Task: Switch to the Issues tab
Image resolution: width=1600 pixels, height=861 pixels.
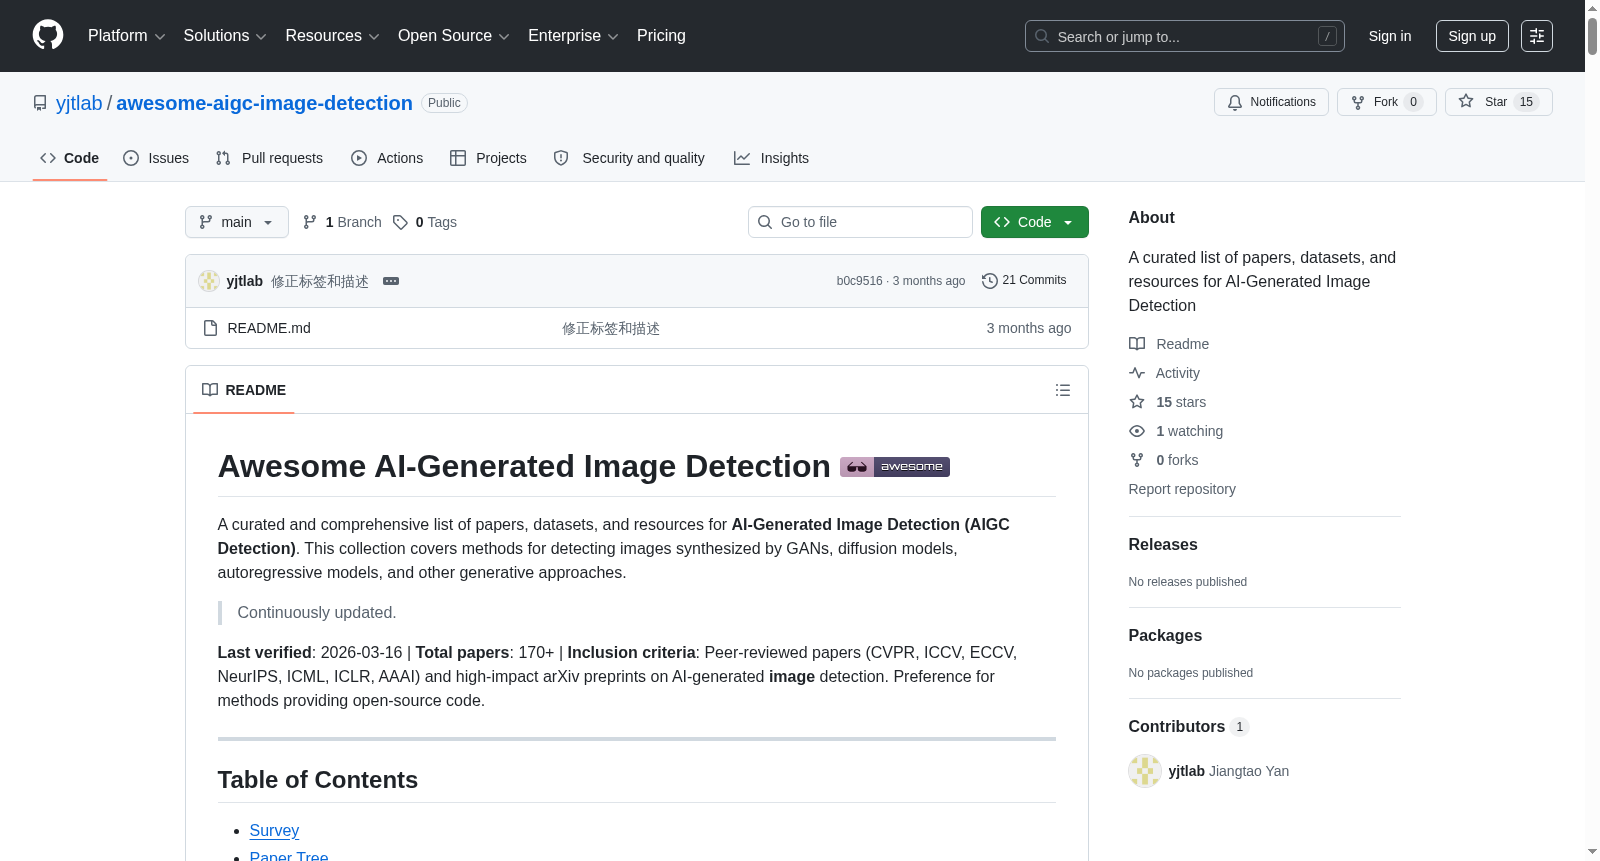Action: 156,158
